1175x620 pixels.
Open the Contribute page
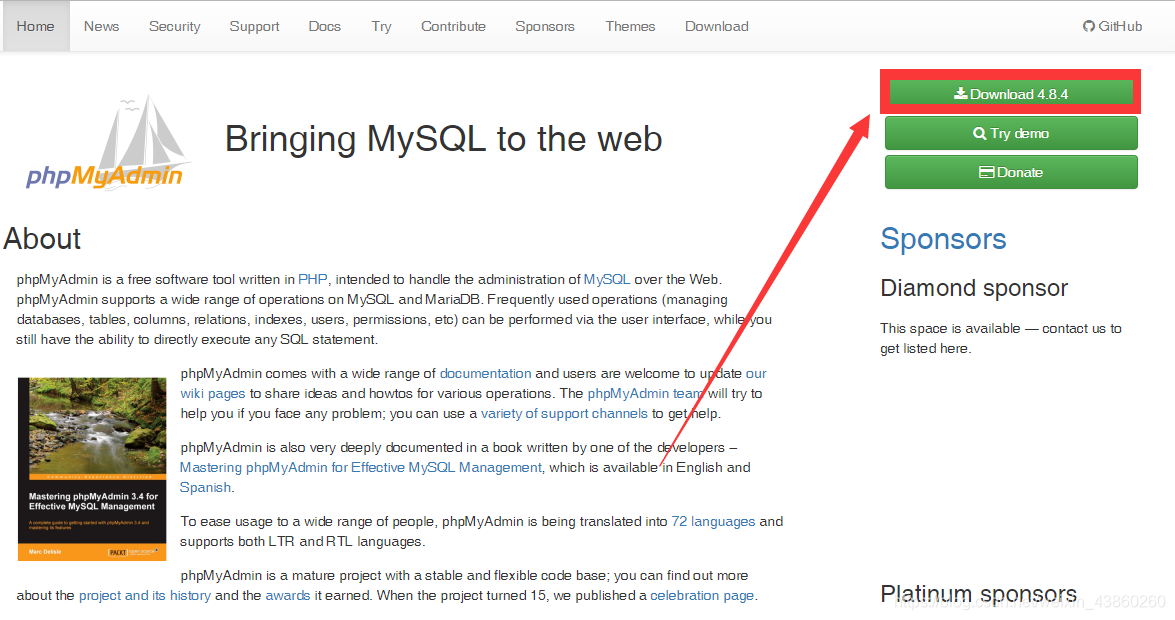click(x=453, y=26)
